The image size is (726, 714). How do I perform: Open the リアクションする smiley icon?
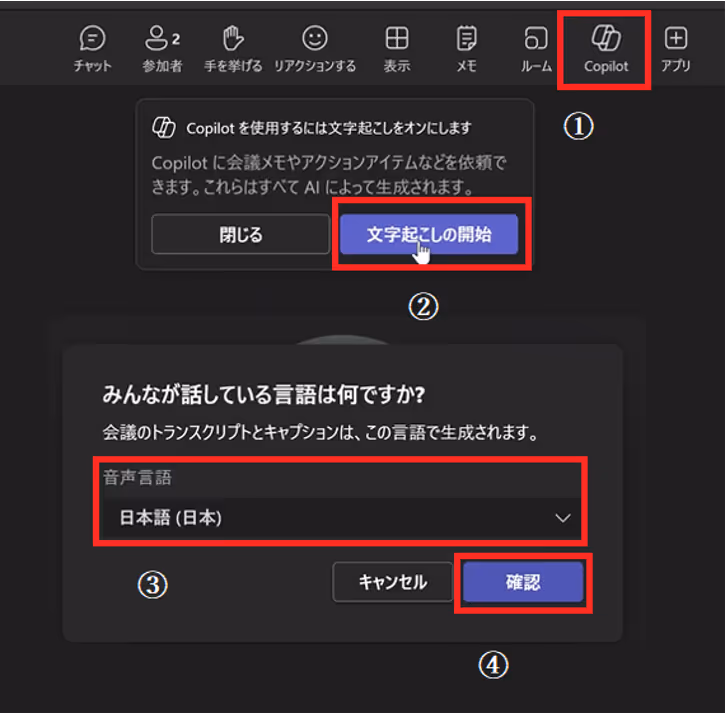pos(315,38)
